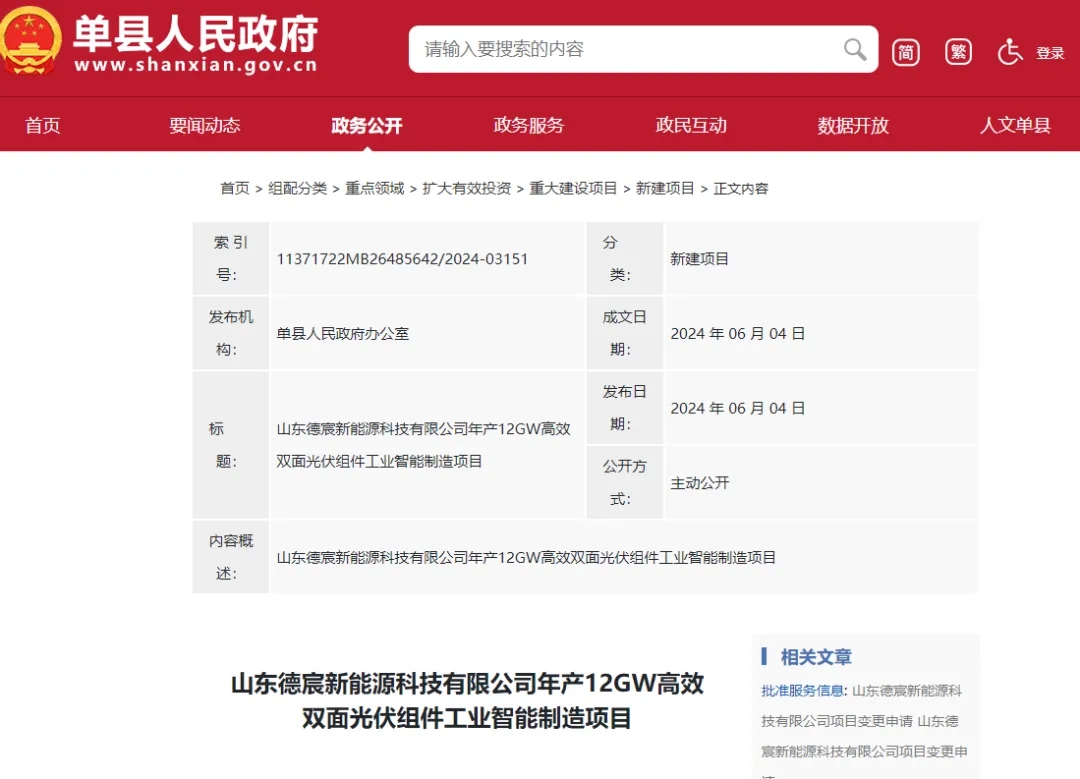Image resolution: width=1080 pixels, height=779 pixels.
Task: Click the 索引号 label cell
Action: 231,258
